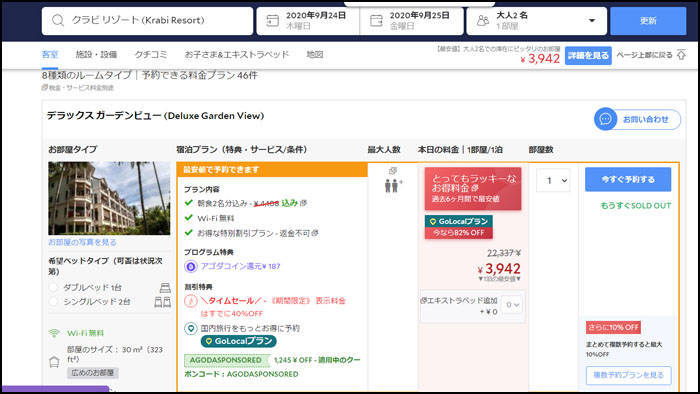
Task: Click the GoLocalプラン pill badge
Action: click(238, 341)
